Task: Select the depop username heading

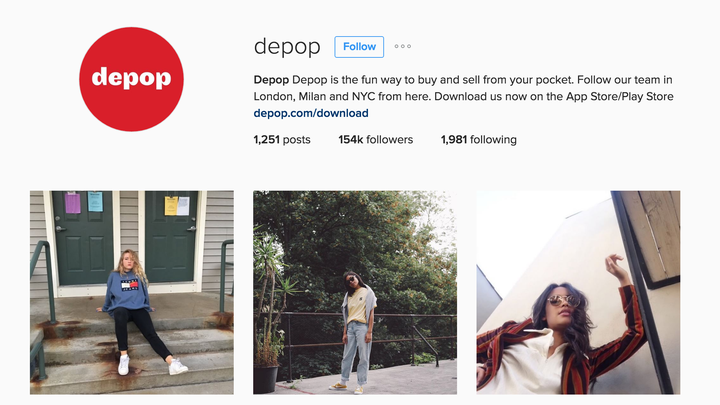Action: [x=287, y=47]
